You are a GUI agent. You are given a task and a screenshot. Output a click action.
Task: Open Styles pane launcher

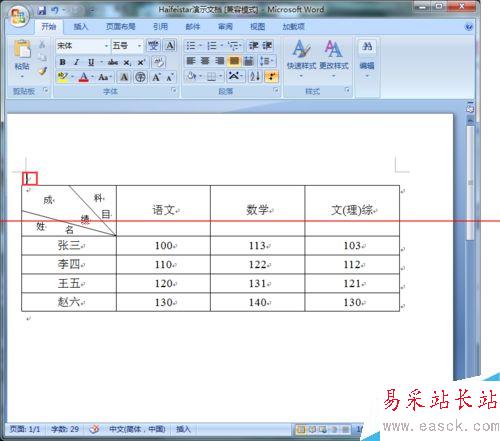pyautogui.click(x=347, y=90)
